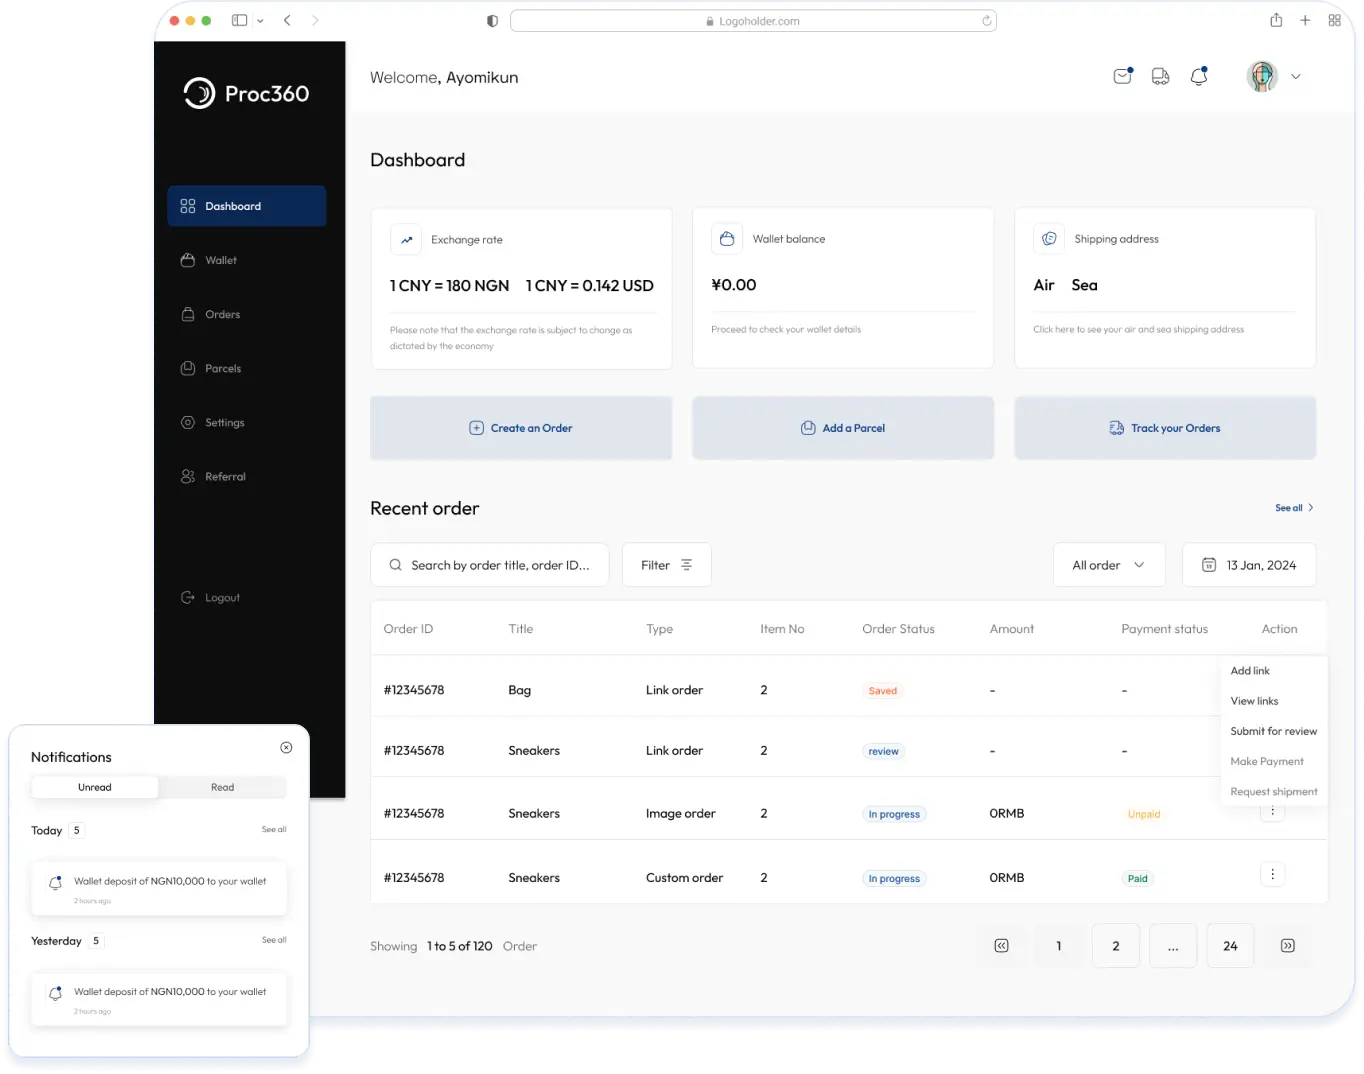Select the Air shipping address option
Image resolution: width=1364 pixels, height=1074 pixels.
tap(1044, 285)
